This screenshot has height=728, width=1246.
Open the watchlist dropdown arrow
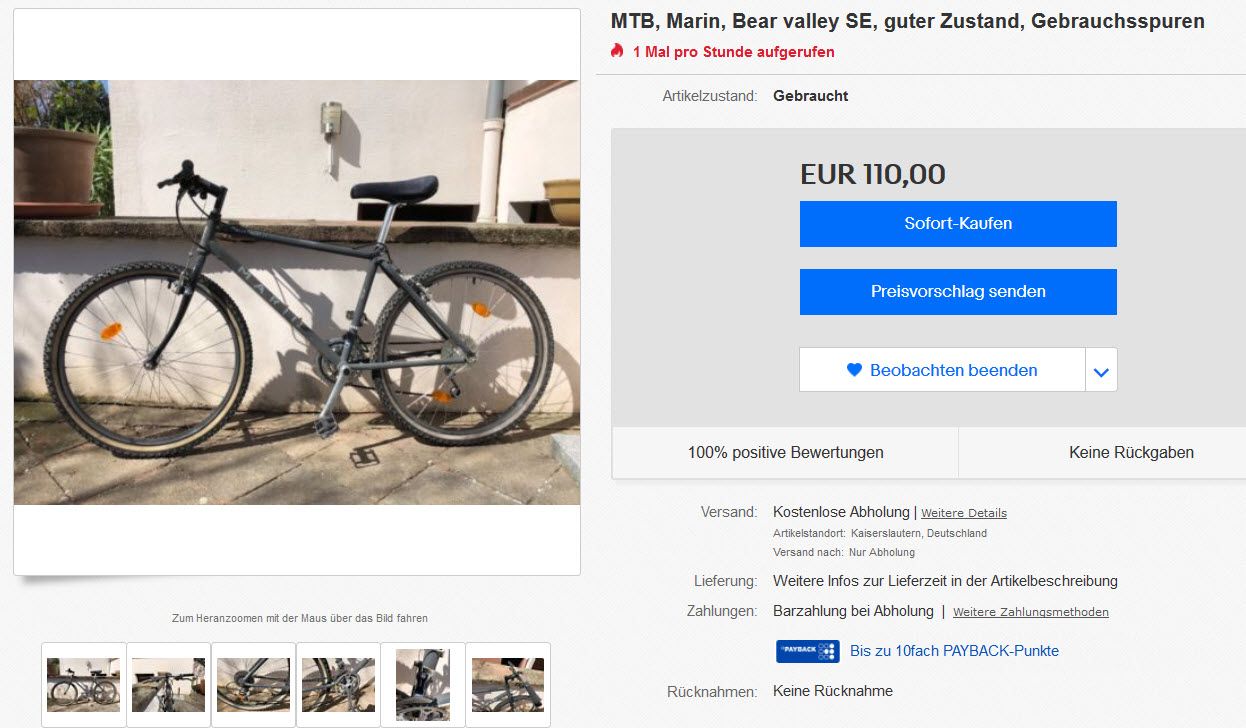pyautogui.click(x=1101, y=371)
